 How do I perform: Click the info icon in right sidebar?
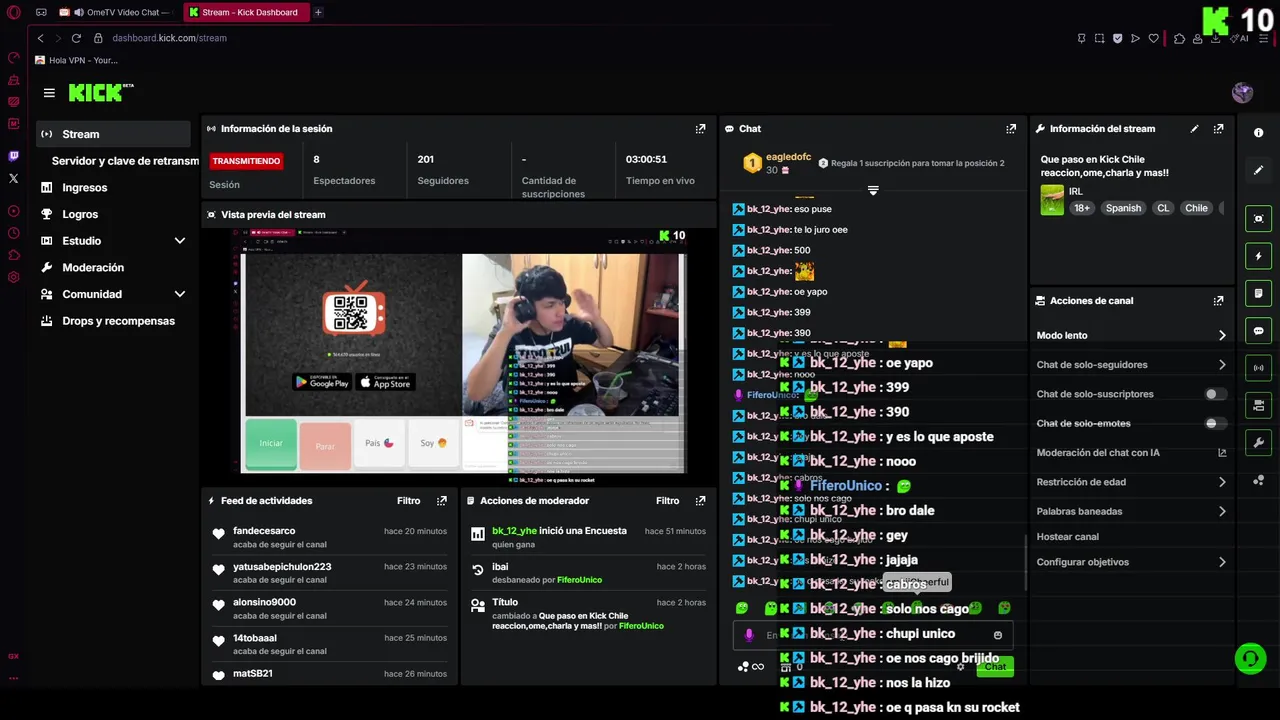[1258, 133]
